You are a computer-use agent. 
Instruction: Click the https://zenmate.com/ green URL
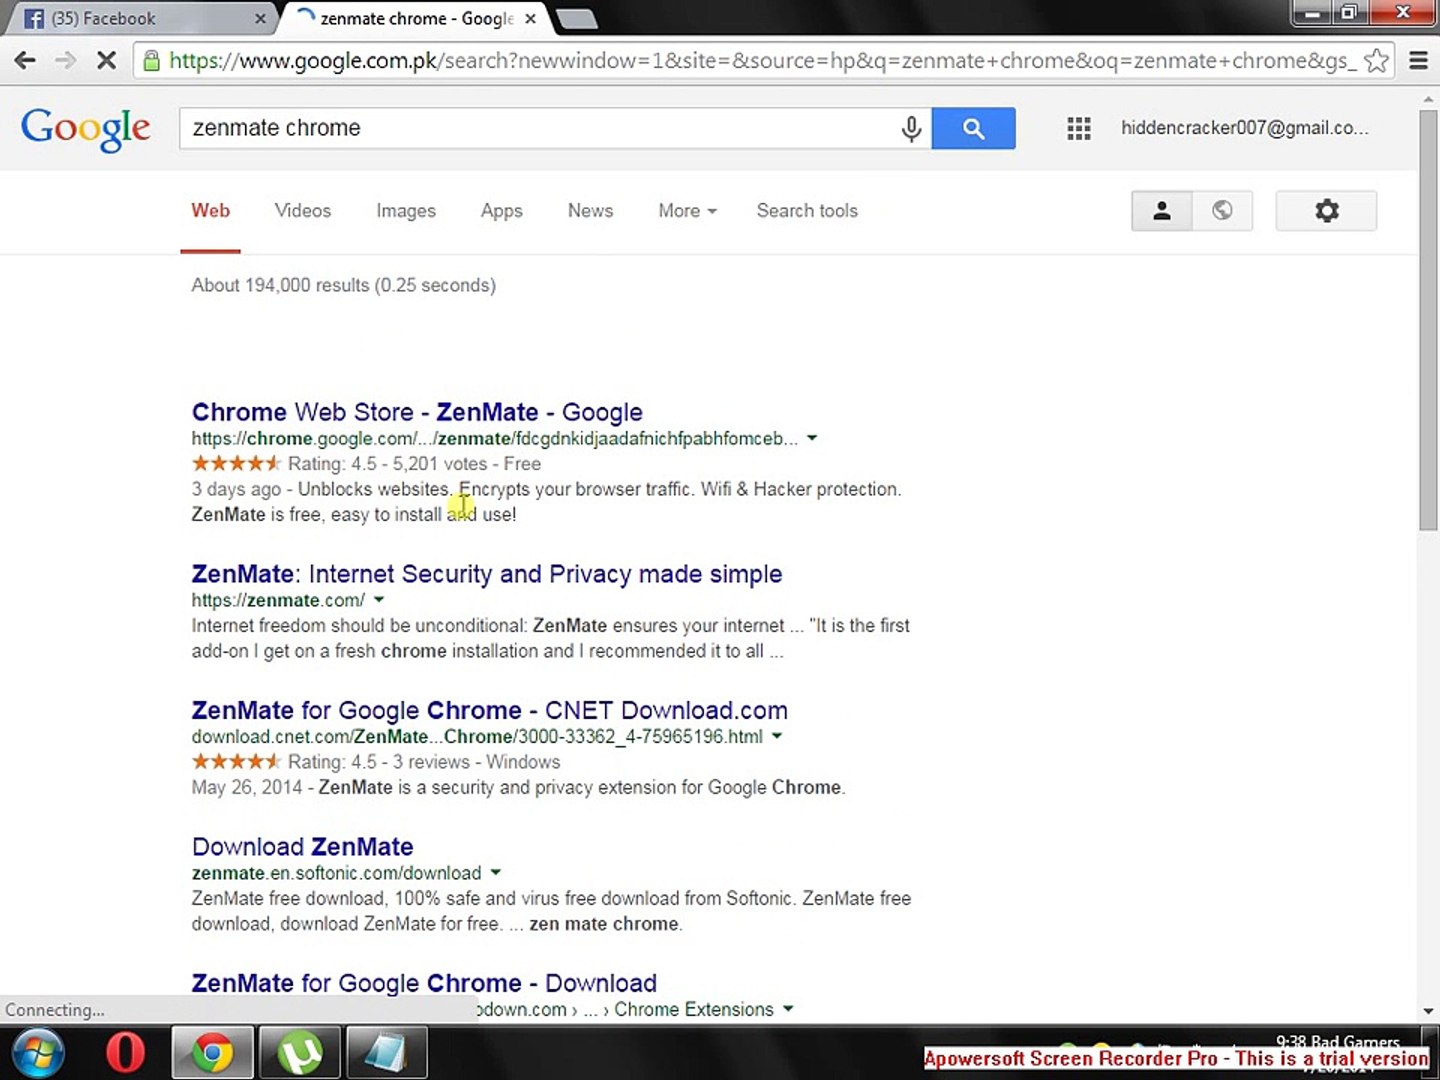[x=278, y=600]
